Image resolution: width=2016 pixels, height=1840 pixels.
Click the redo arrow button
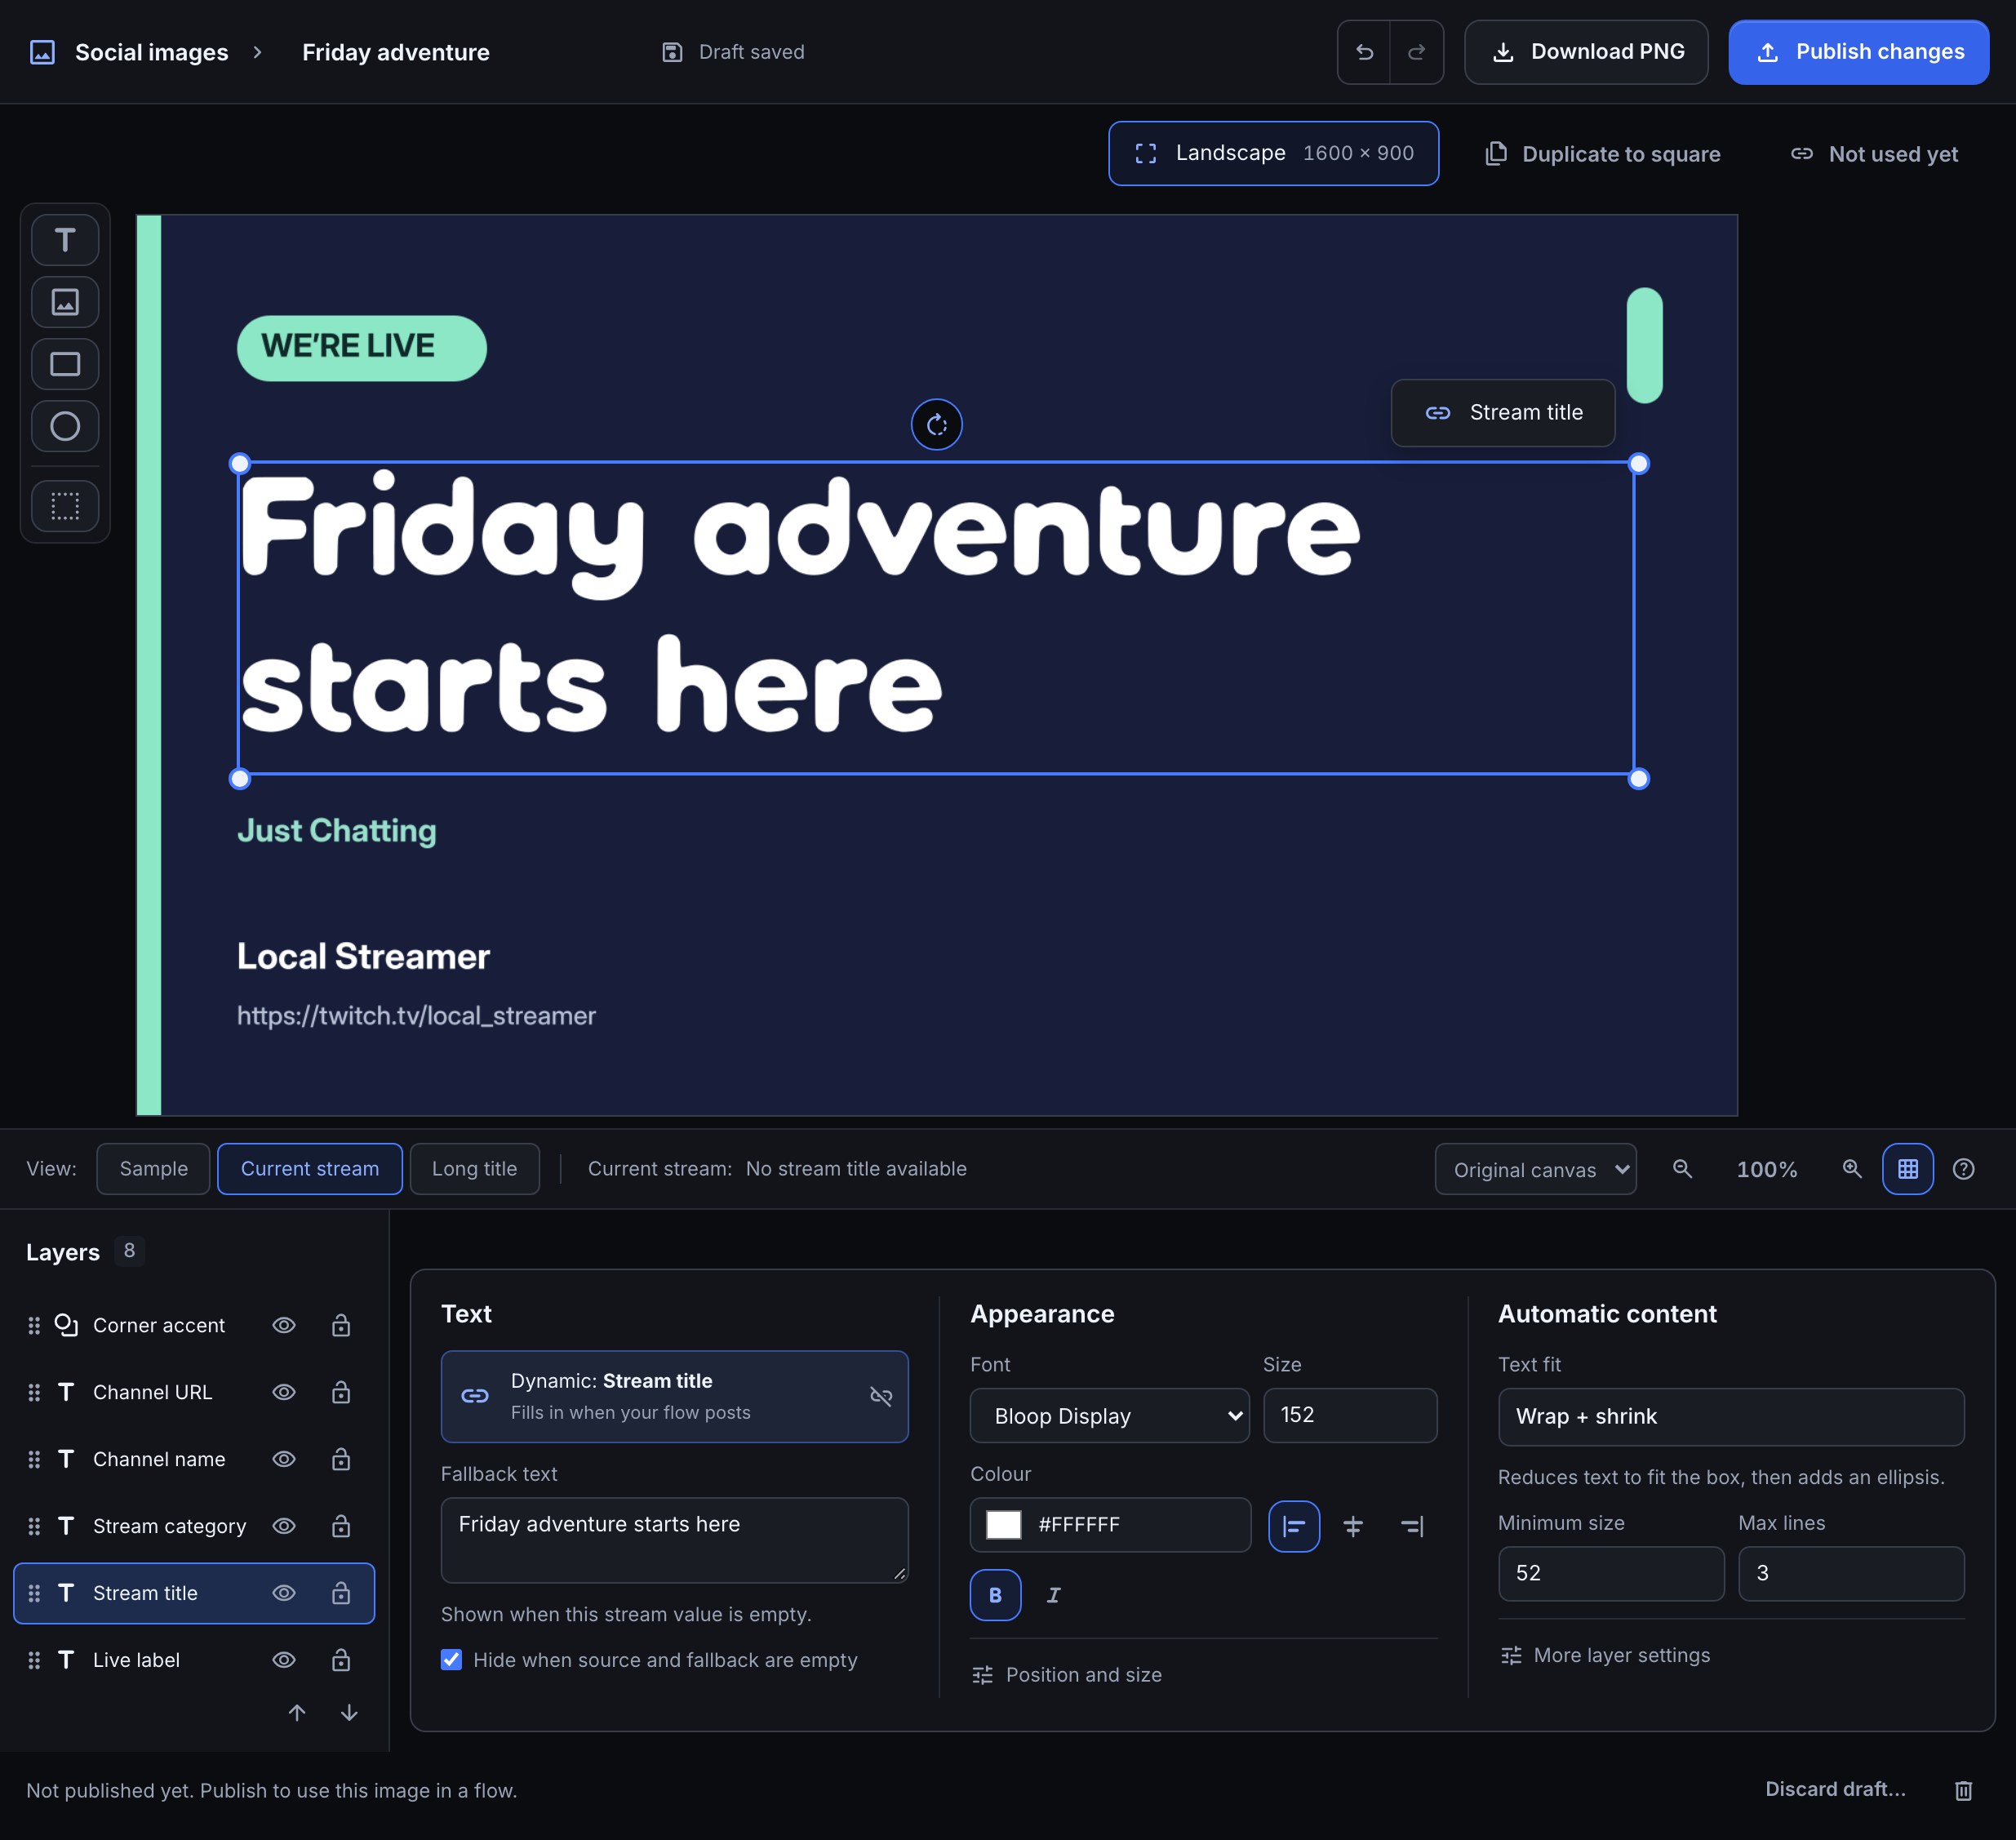click(x=1416, y=52)
